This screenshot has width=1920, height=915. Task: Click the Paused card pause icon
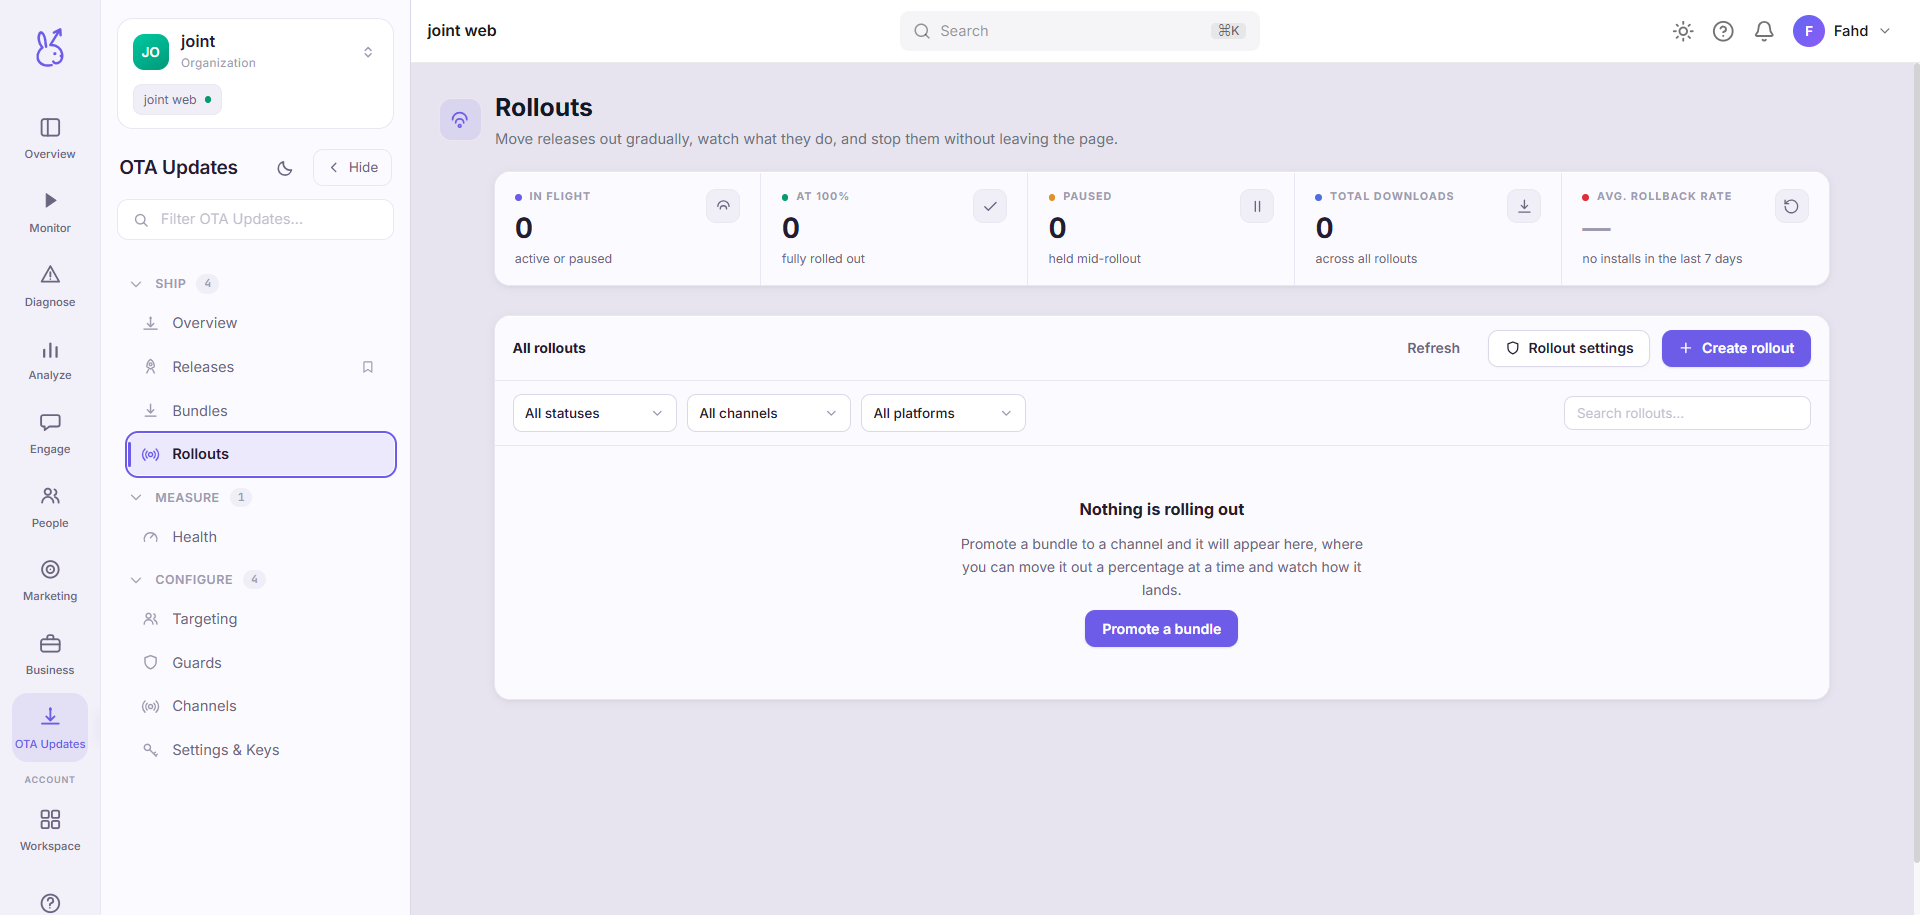point(1257,206)
